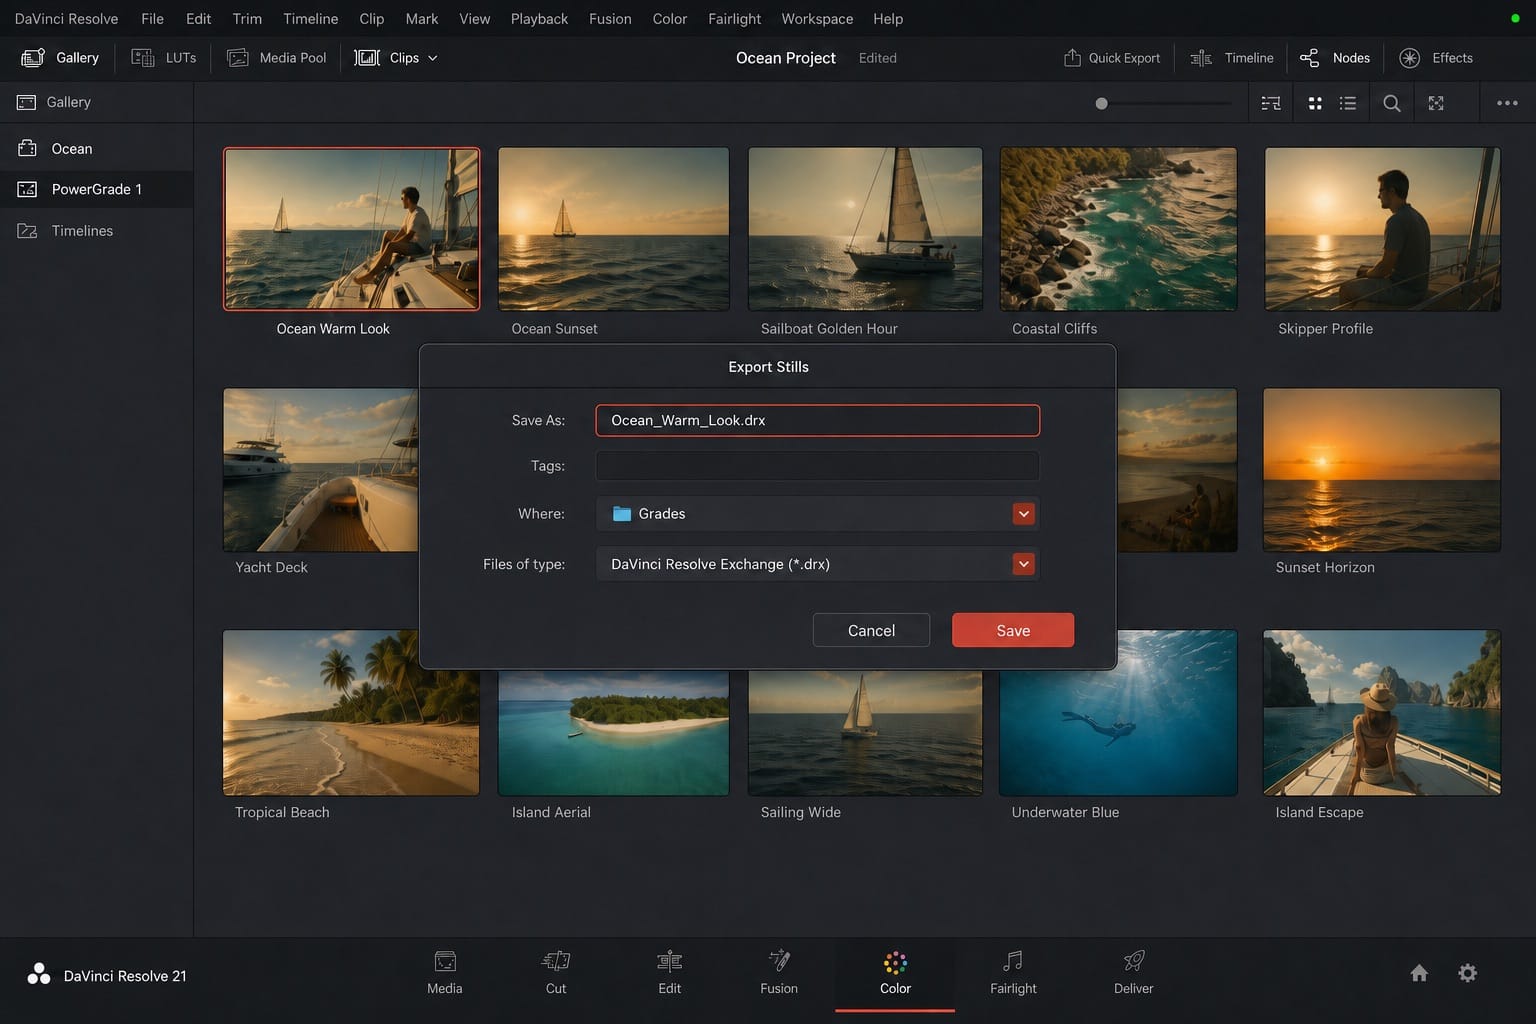The width and height of the screenshot is (1536, 1024).
Task: Select the Island Escape still
Action: click(x=1382, y=712)
